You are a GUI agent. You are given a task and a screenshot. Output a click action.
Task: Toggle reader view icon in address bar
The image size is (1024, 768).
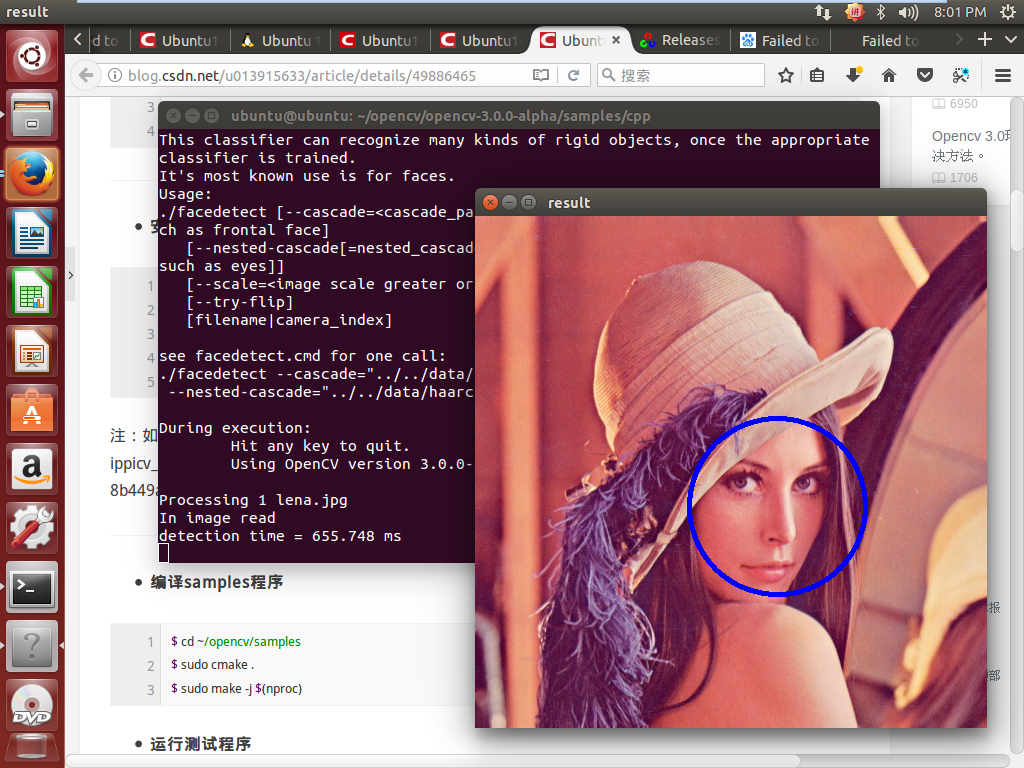pyautogui.click(x=541, y=75)
